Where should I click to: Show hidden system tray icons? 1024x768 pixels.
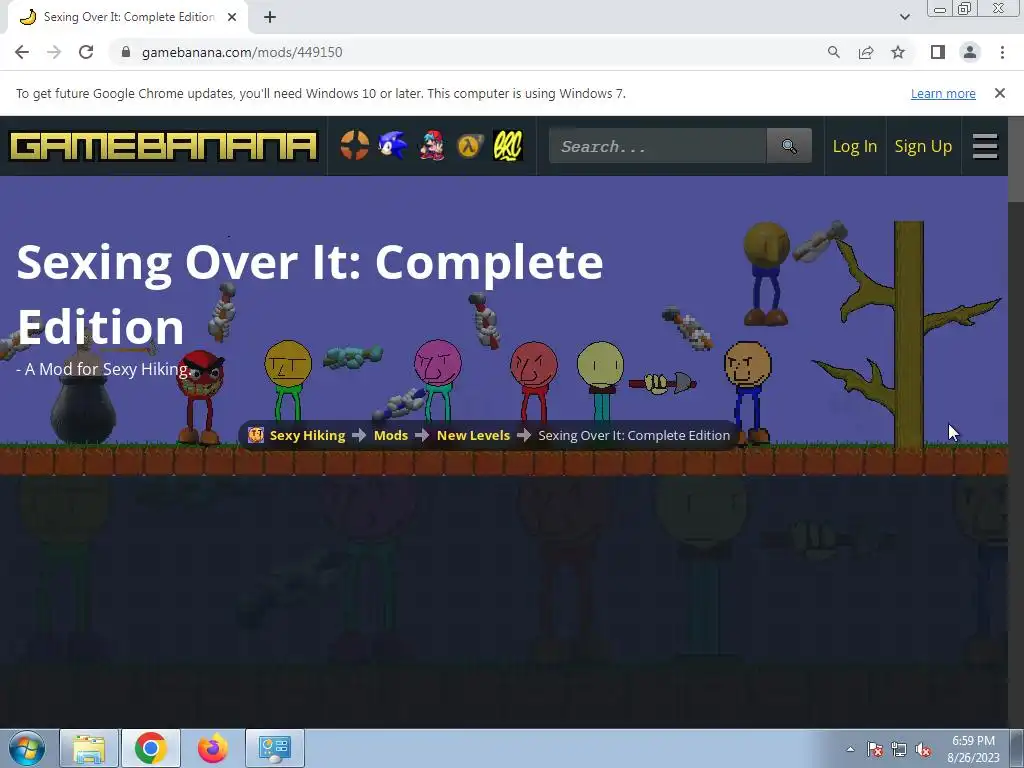tap(850, 749)
